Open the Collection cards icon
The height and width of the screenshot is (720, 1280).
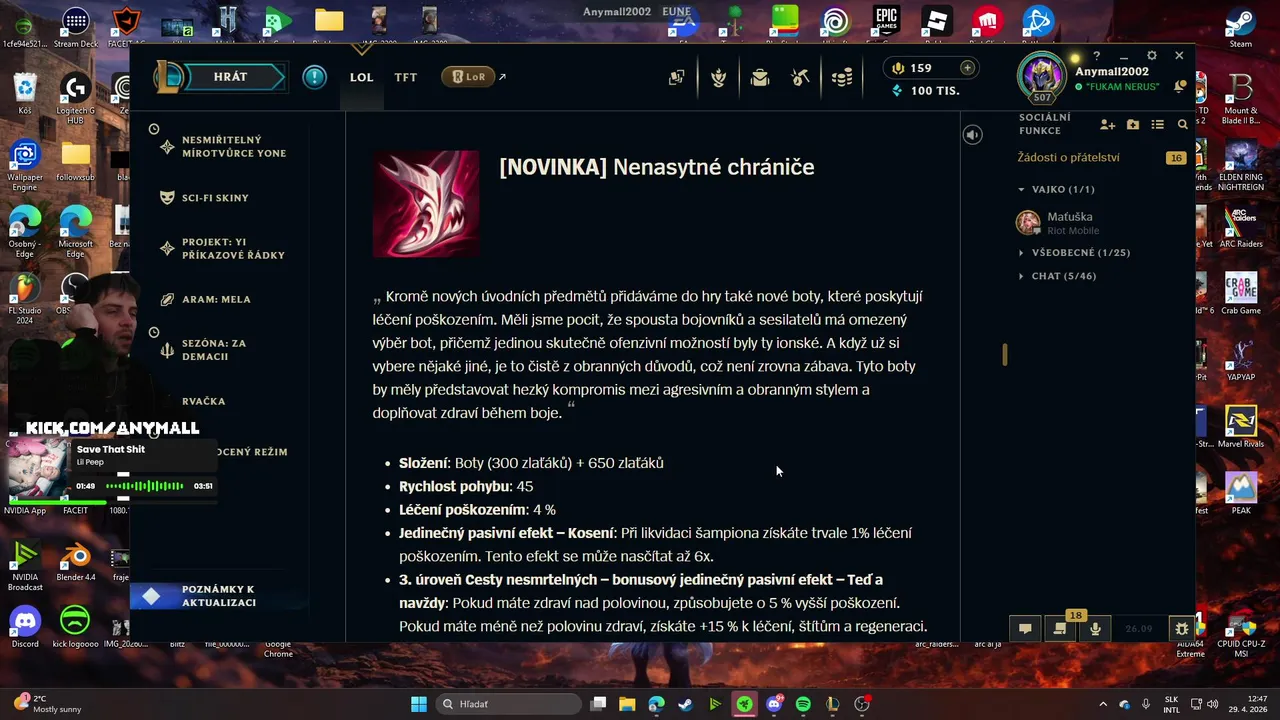click(677, 77)
